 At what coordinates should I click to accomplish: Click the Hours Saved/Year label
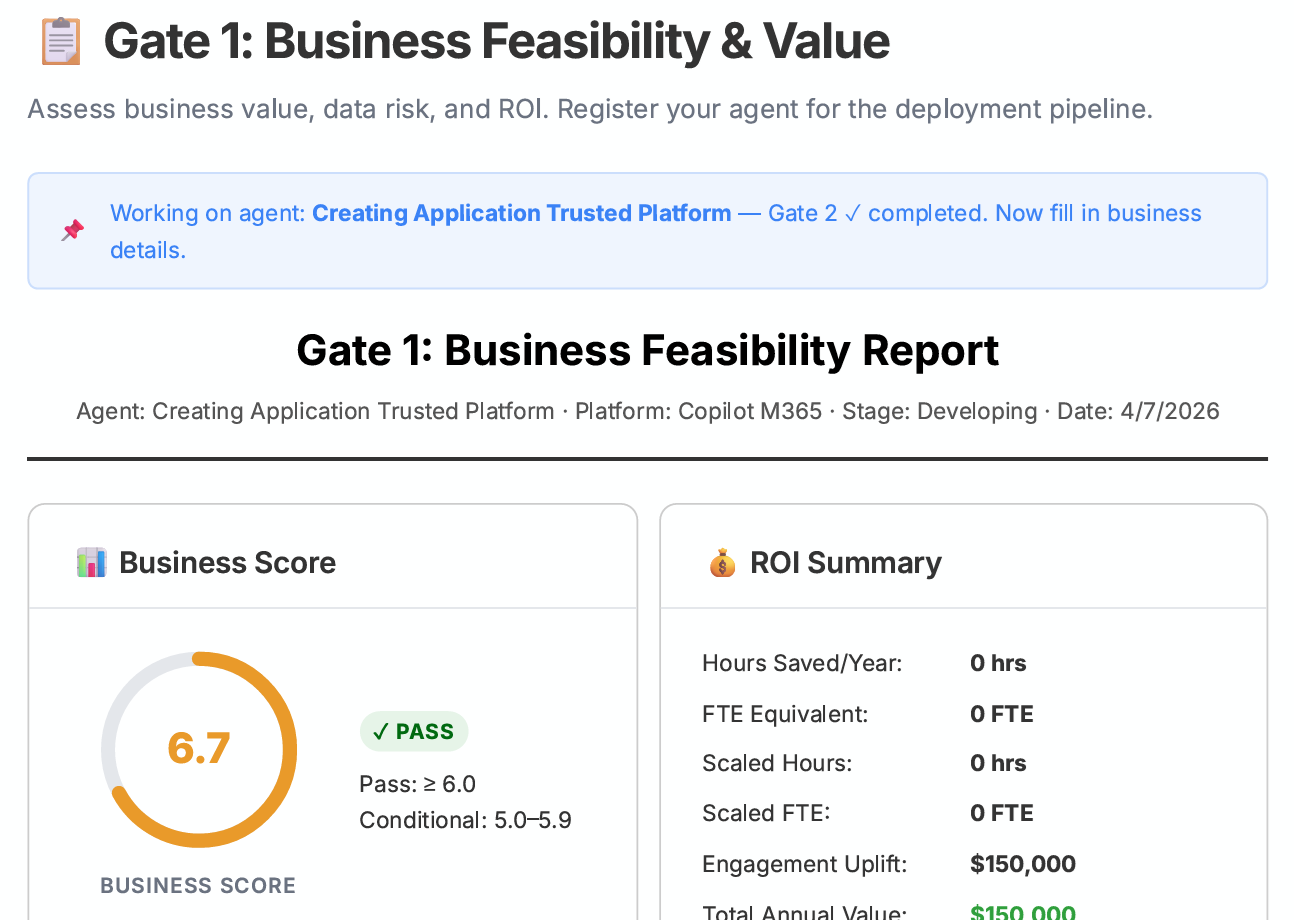802,663
